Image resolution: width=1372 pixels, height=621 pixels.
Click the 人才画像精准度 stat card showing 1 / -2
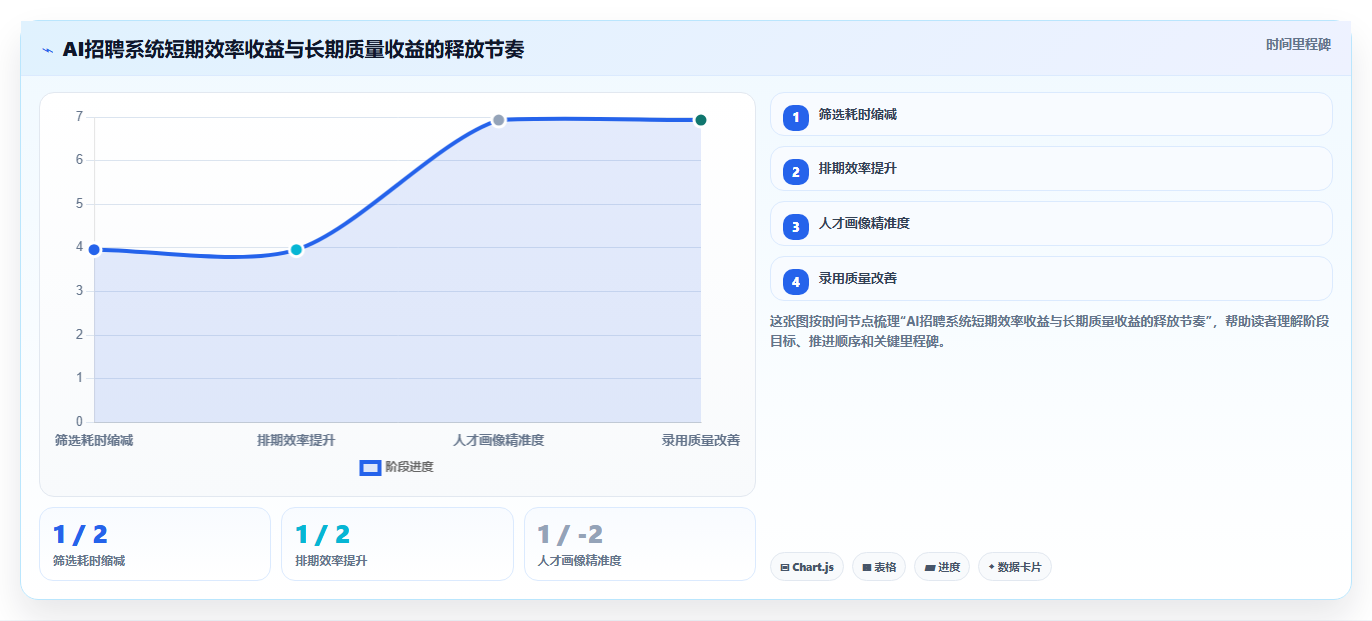[x=640, y=544]
